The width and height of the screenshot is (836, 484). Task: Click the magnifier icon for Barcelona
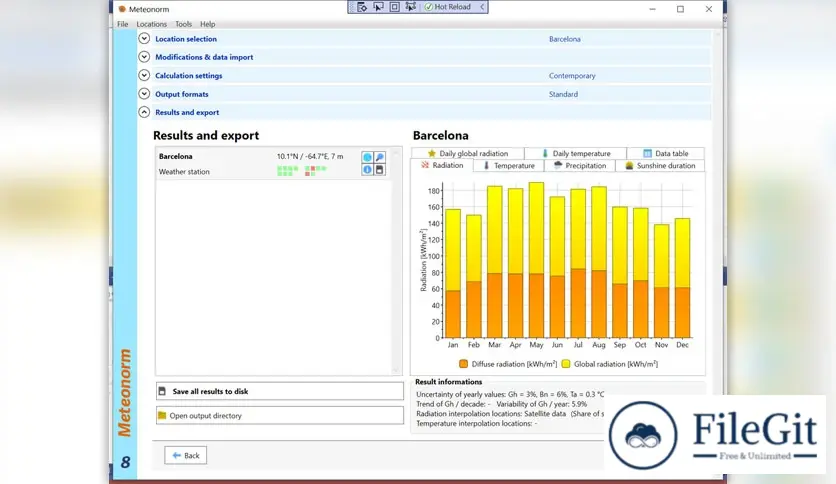pyautogui.click(x=380, y=157)
